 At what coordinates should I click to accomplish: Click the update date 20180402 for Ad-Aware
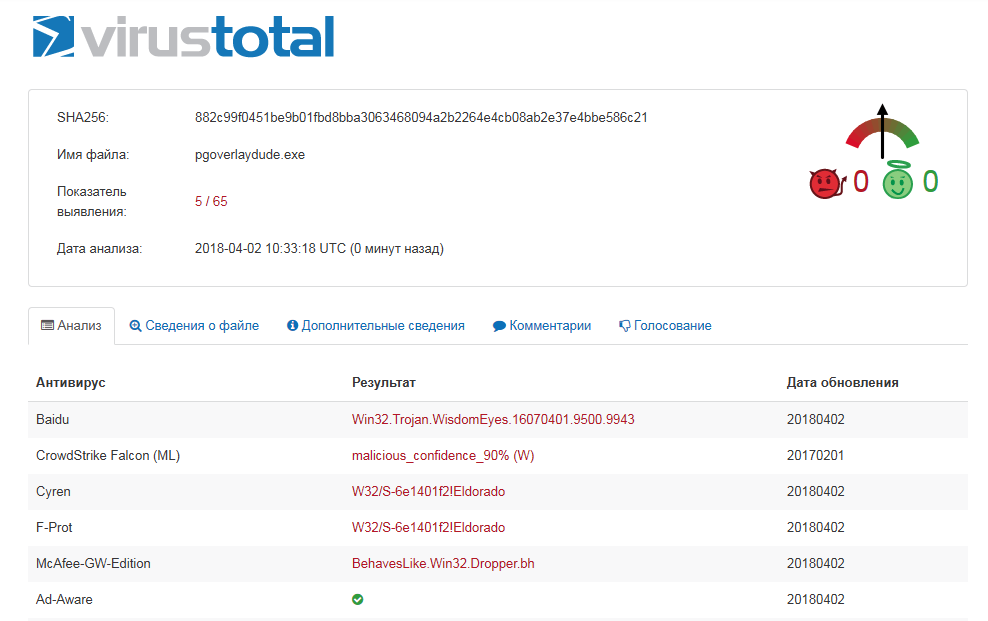point(815,599)
